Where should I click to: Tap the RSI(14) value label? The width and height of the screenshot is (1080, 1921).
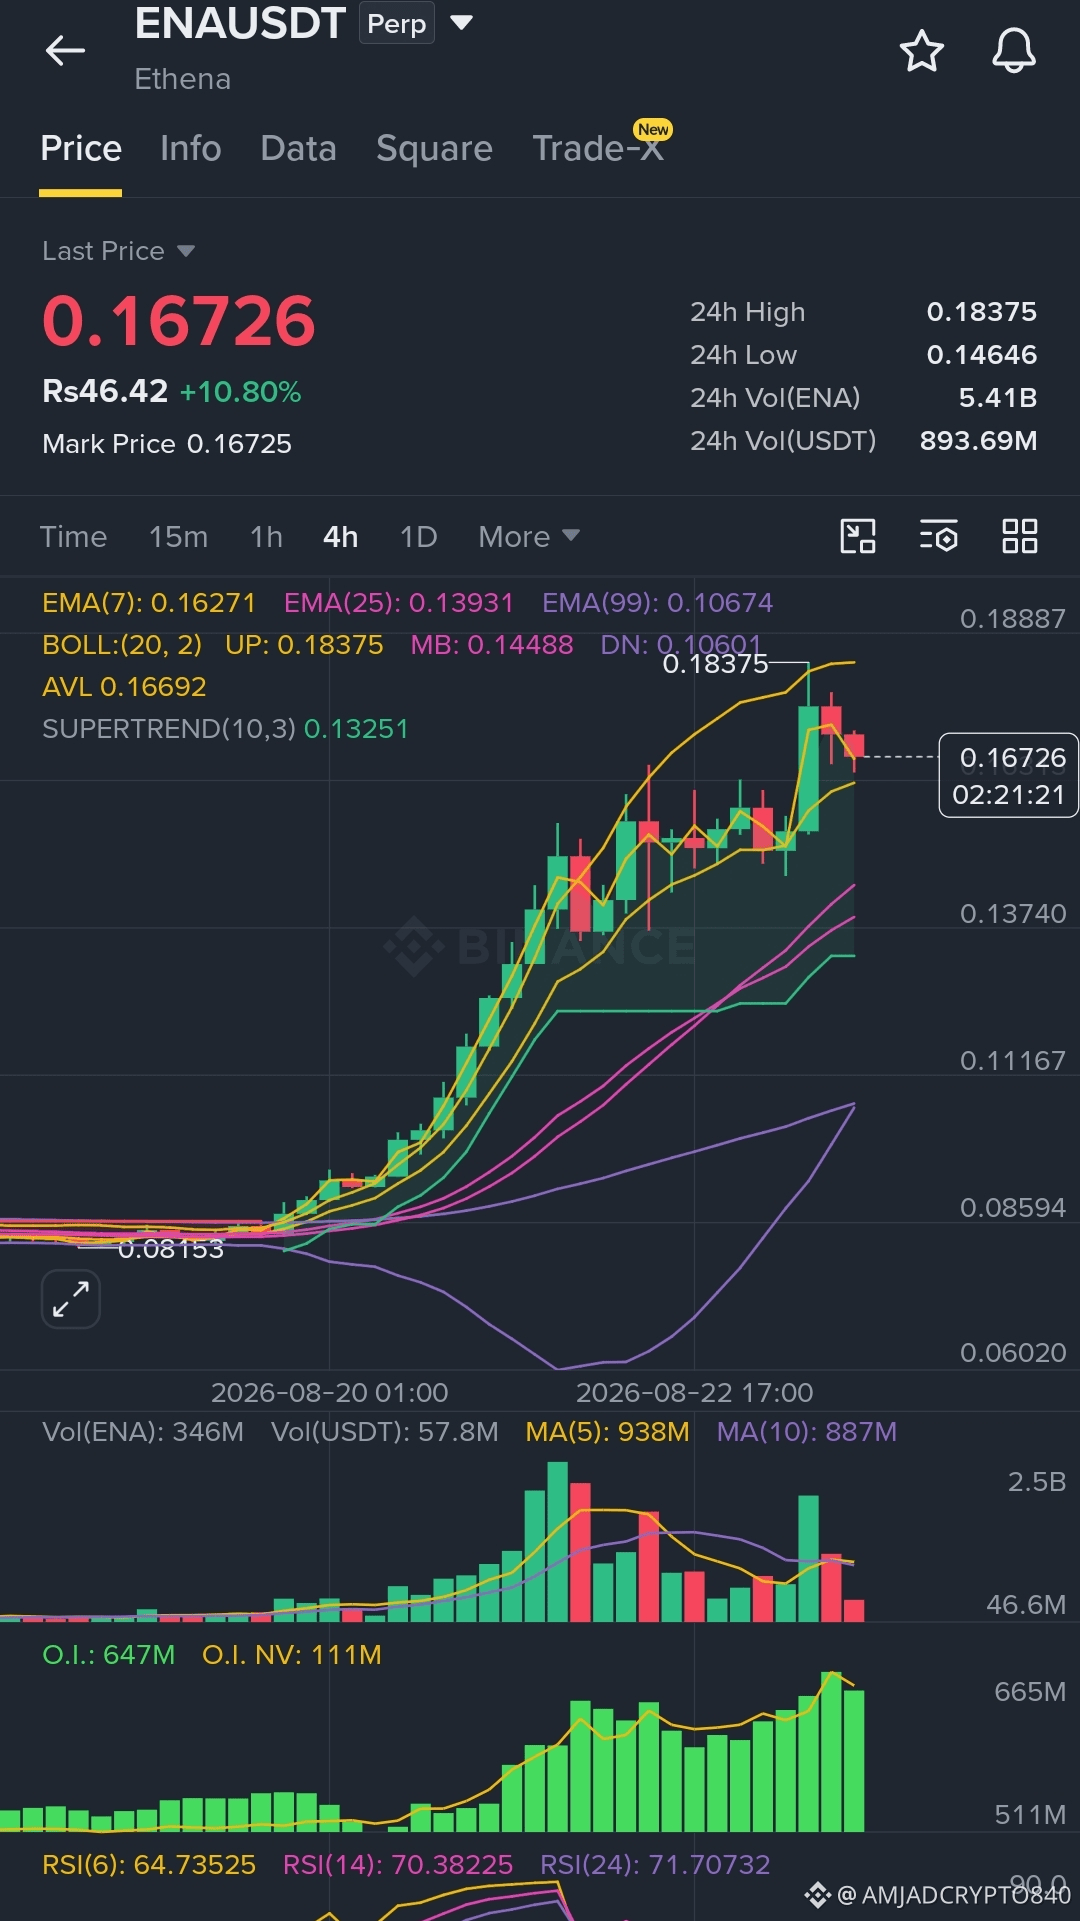coord(398,1865)
